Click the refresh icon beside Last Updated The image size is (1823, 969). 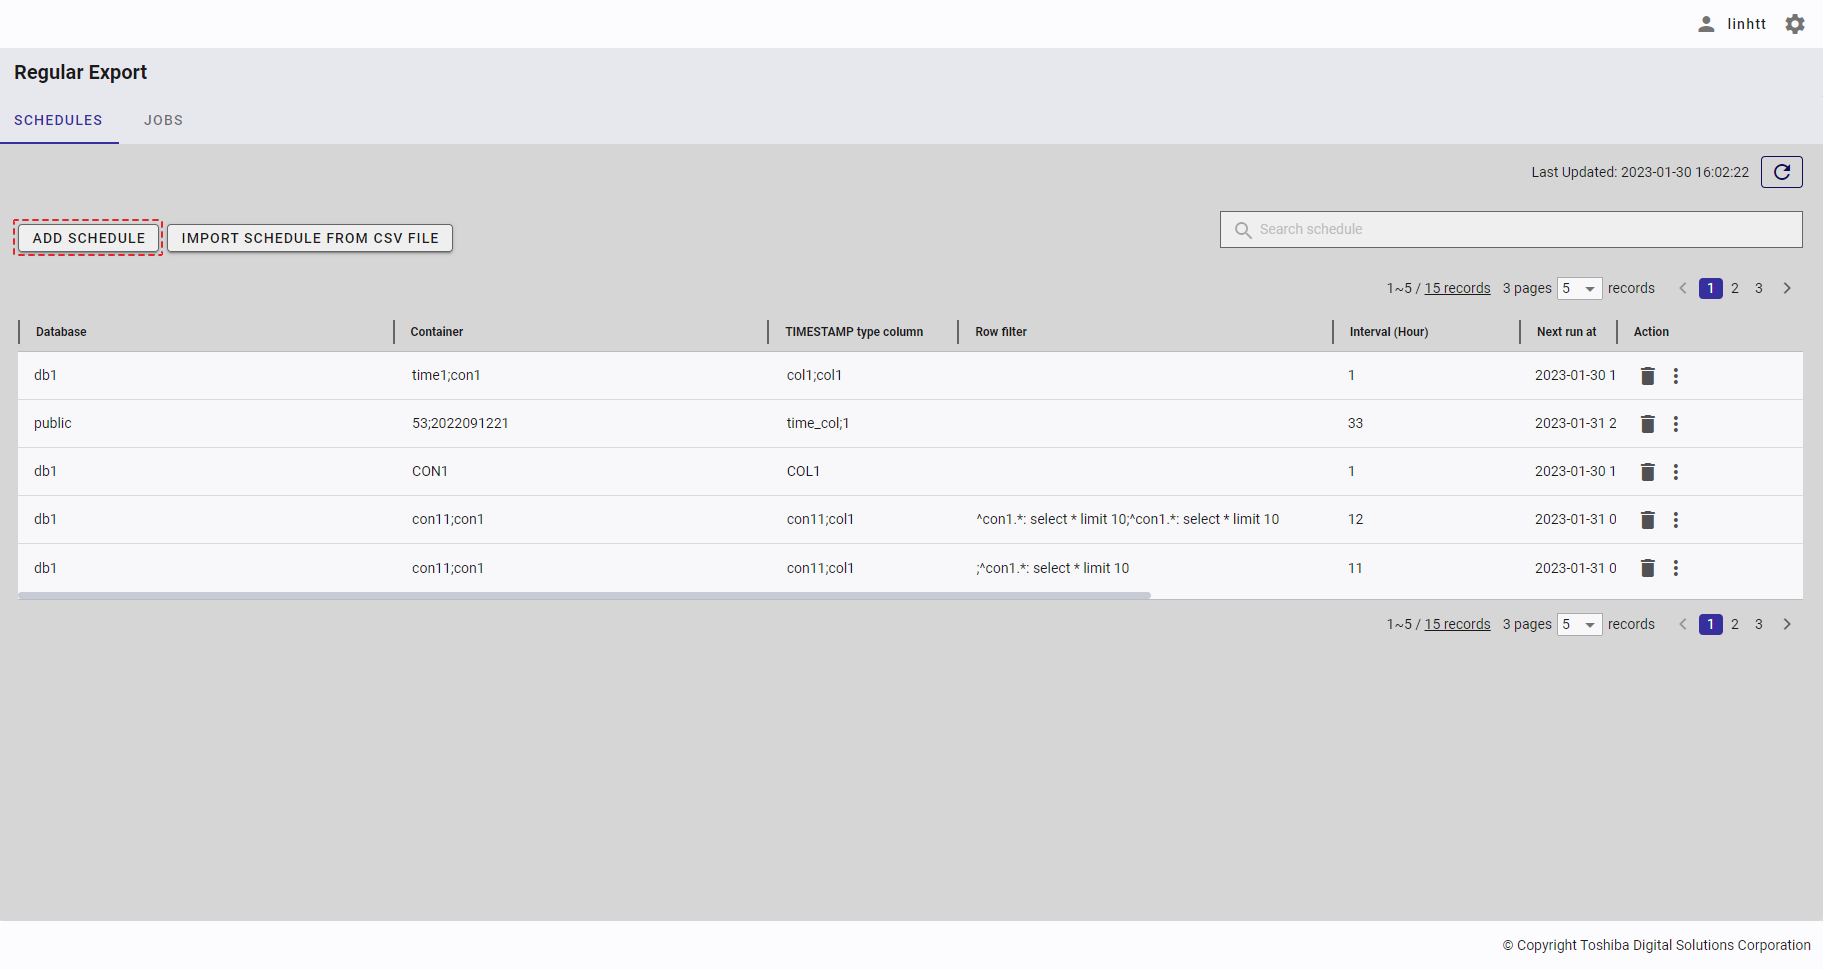click(1781, 172)
